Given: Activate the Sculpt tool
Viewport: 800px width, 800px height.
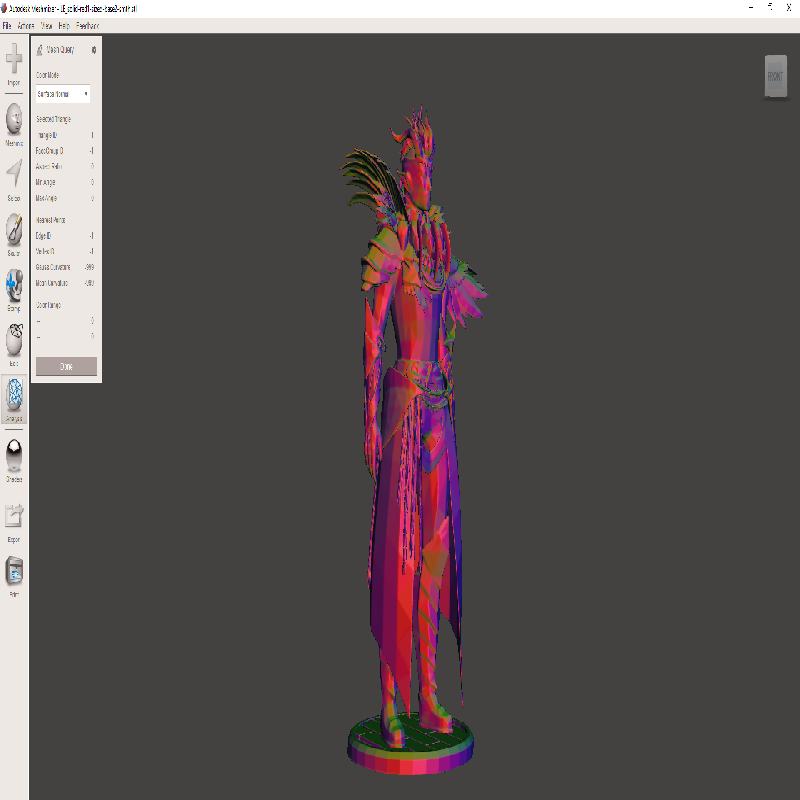Looking at the screenshot, I should click(14, 232).
